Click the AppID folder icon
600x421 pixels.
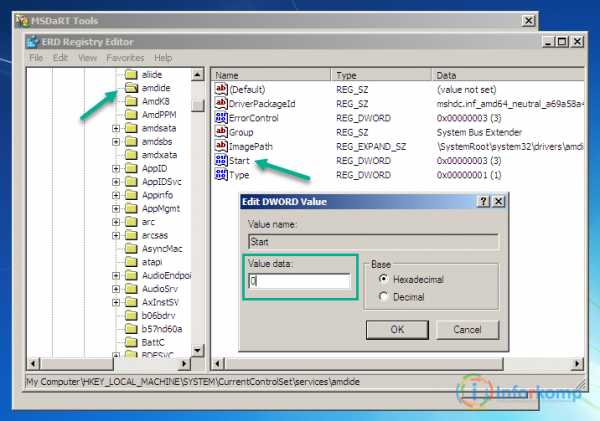click(131, 168)
